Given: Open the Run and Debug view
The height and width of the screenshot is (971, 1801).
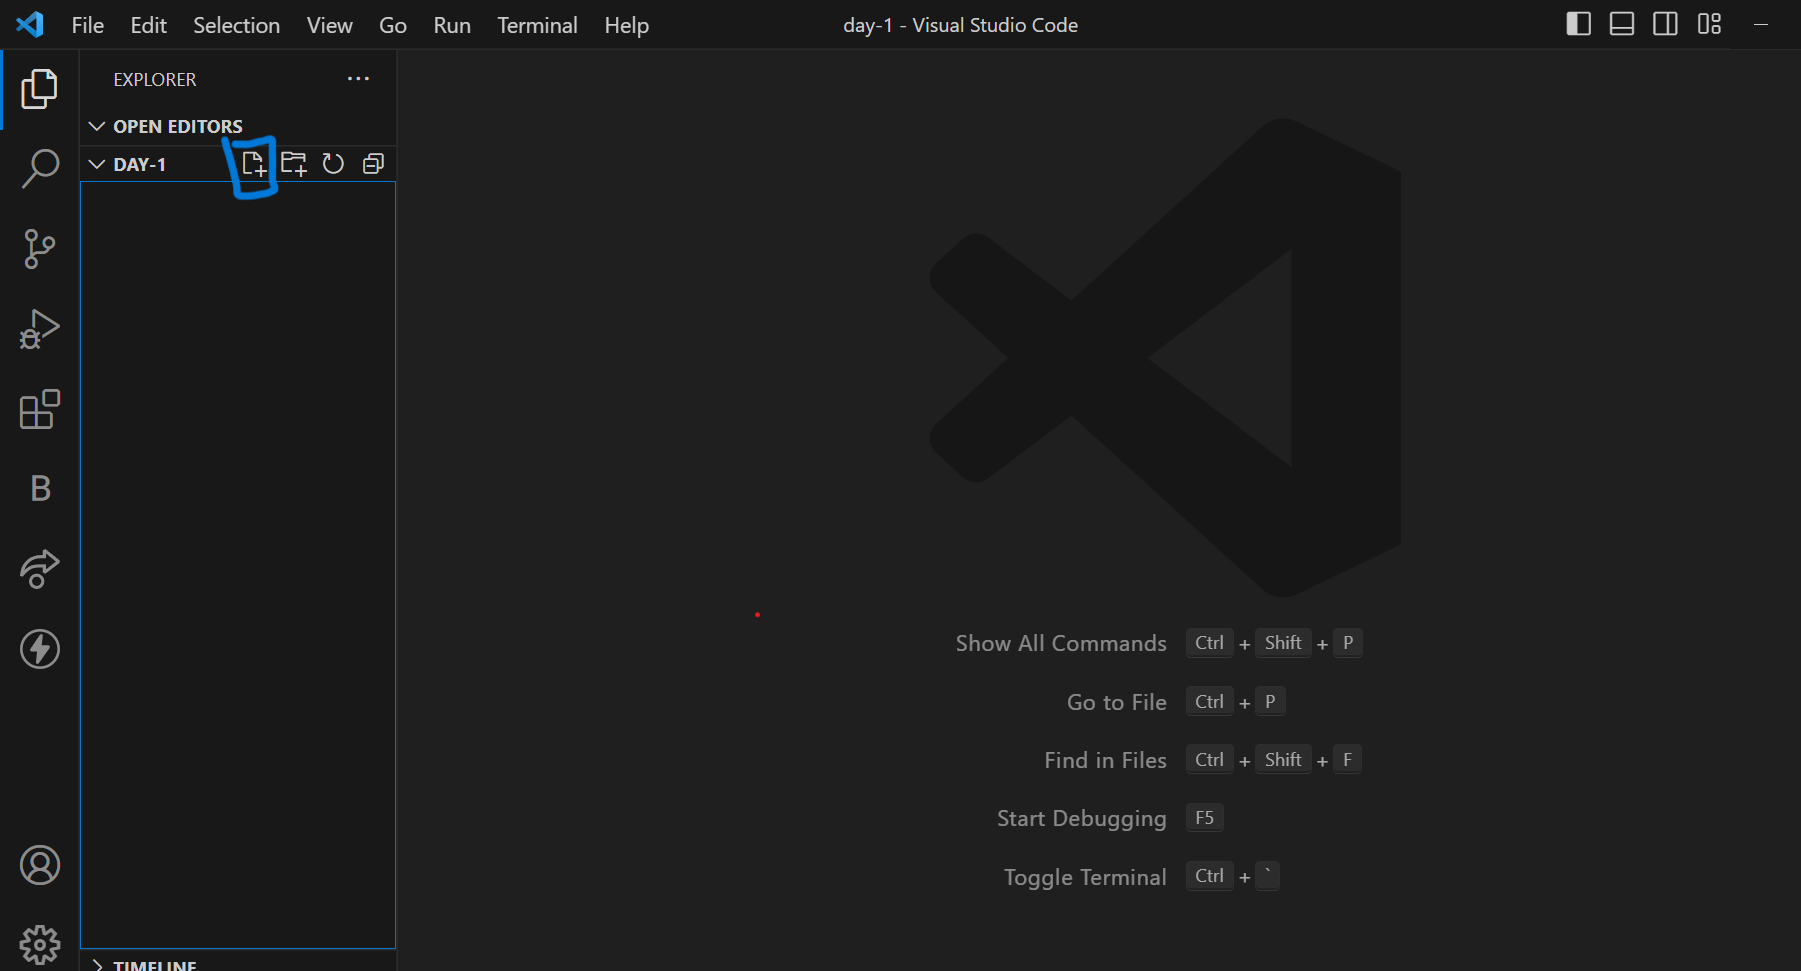Looking at the screenshot, I should click(39, 328).
